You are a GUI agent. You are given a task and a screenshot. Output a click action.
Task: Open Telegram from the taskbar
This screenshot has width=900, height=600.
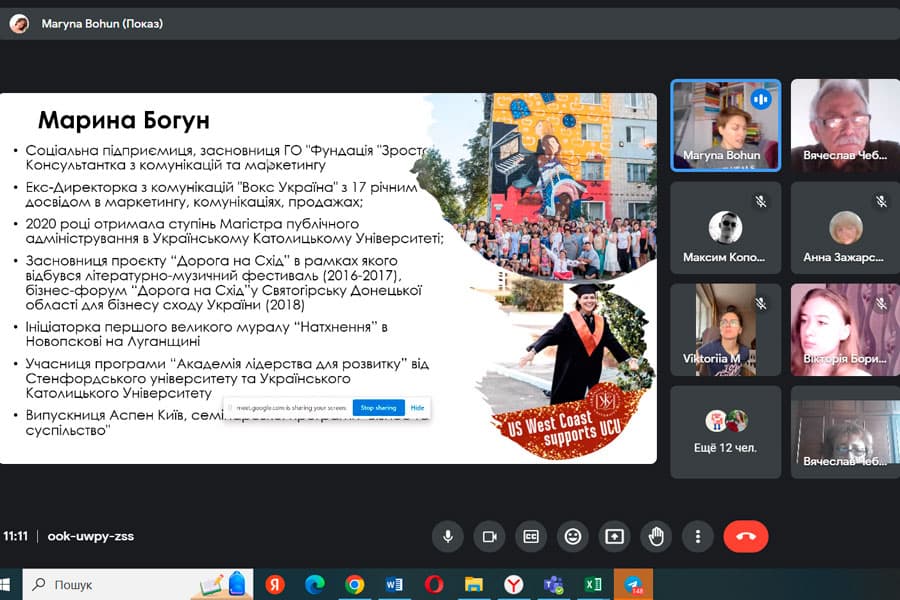coord(633,584)
